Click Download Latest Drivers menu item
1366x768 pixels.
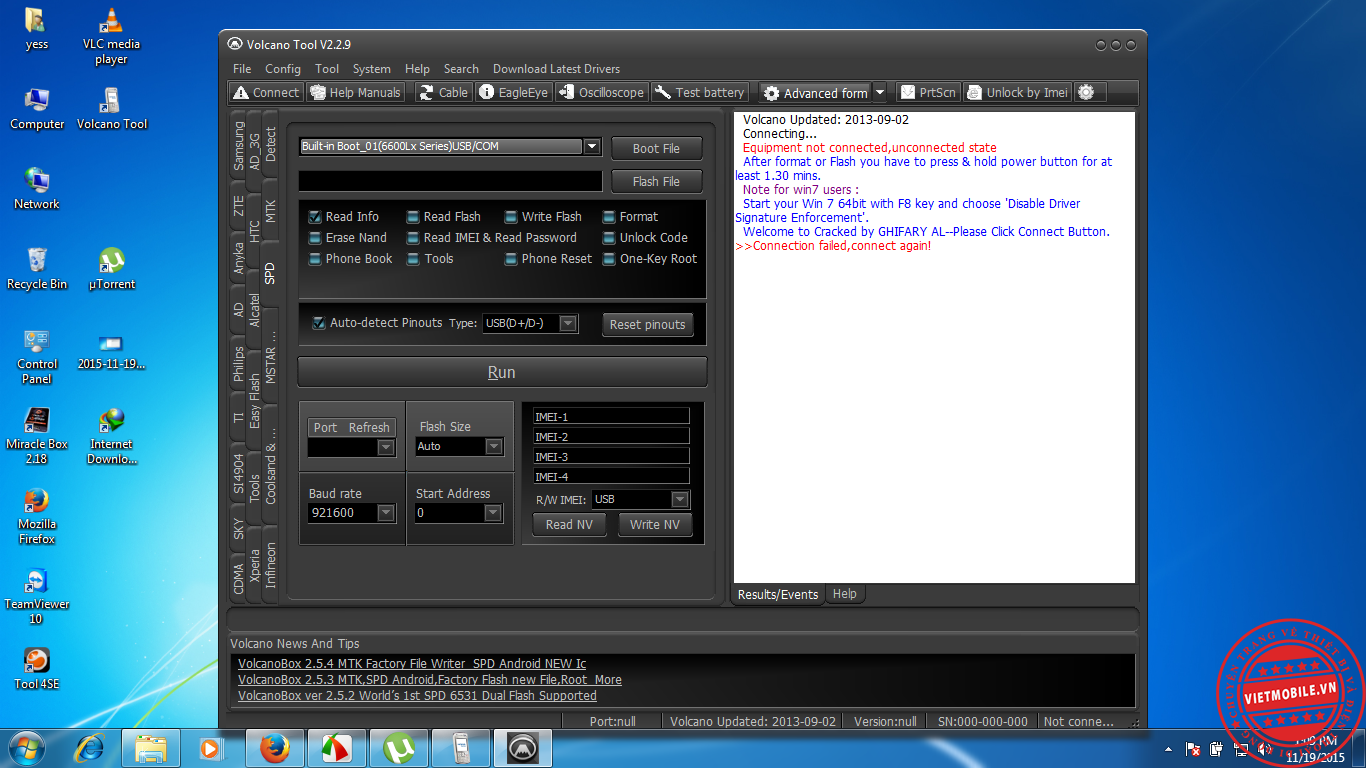pyautogui.click(x=556, y=69)
